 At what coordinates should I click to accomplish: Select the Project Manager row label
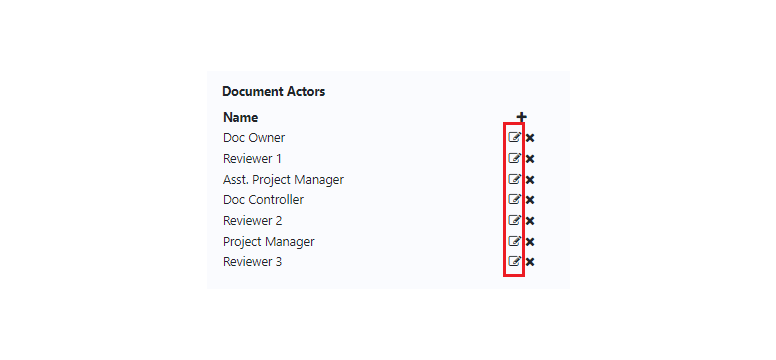[x=269, y=241]
